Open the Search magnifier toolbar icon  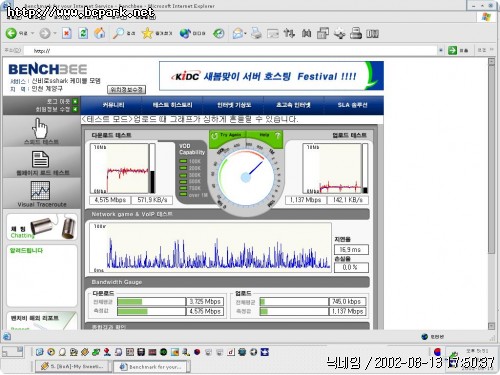(x=118, y=33)
